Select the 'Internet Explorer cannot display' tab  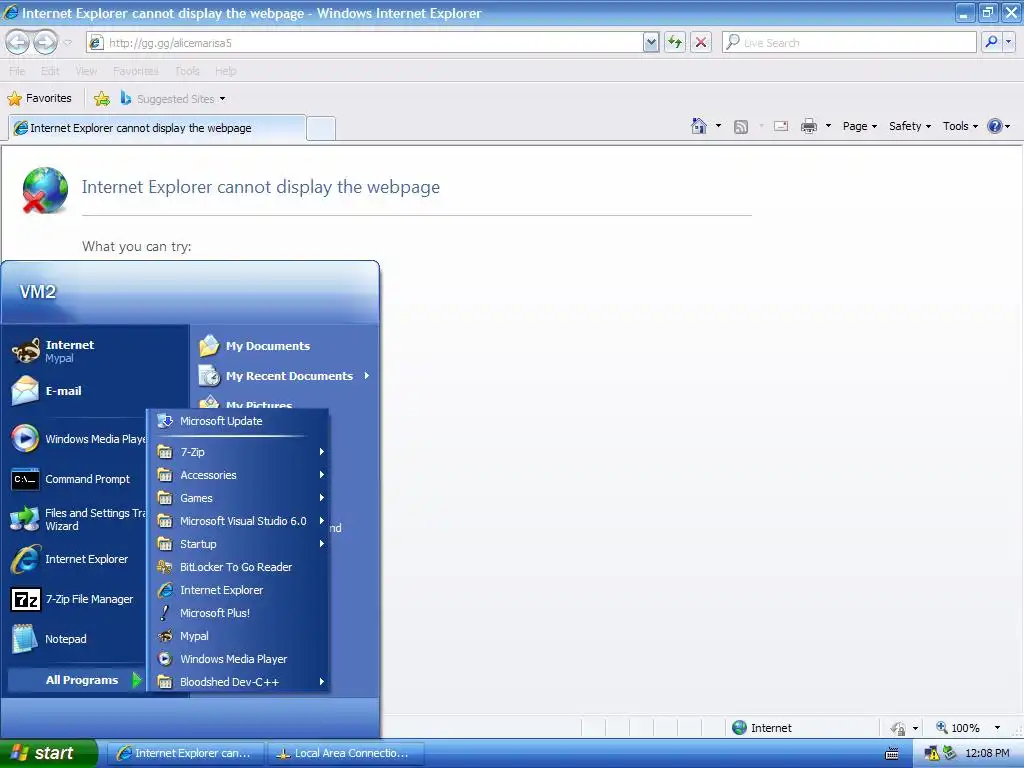click(157, 128)
